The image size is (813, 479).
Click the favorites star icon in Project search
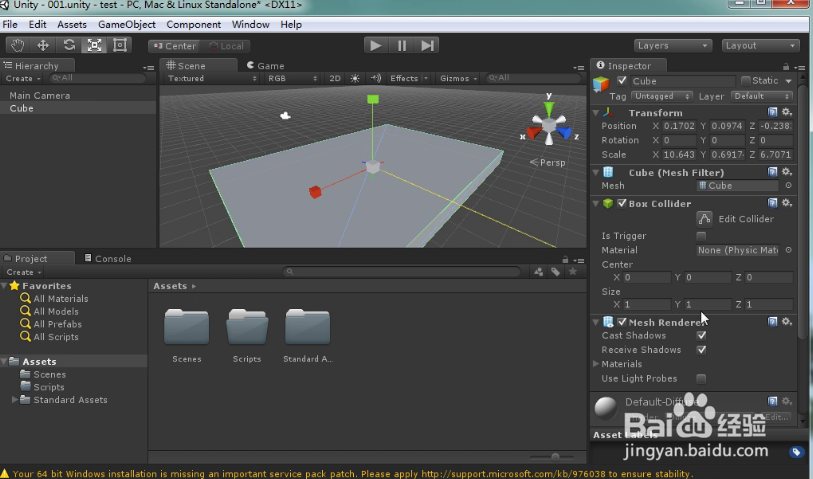coord(572,272)
